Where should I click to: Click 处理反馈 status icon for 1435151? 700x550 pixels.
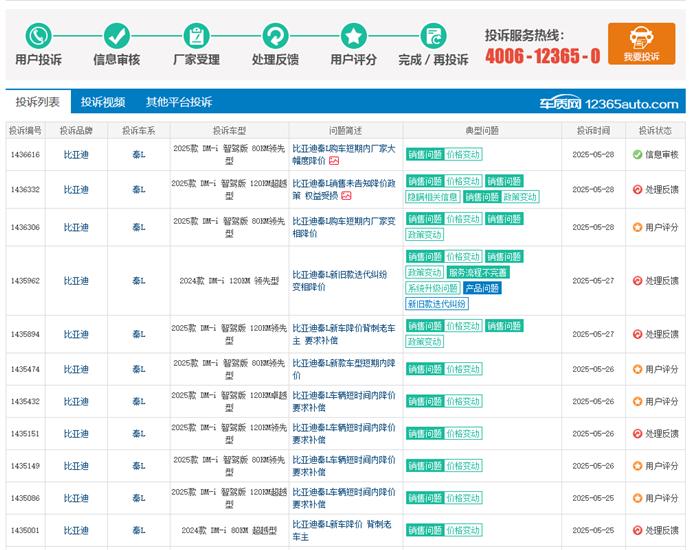(638, 433)
